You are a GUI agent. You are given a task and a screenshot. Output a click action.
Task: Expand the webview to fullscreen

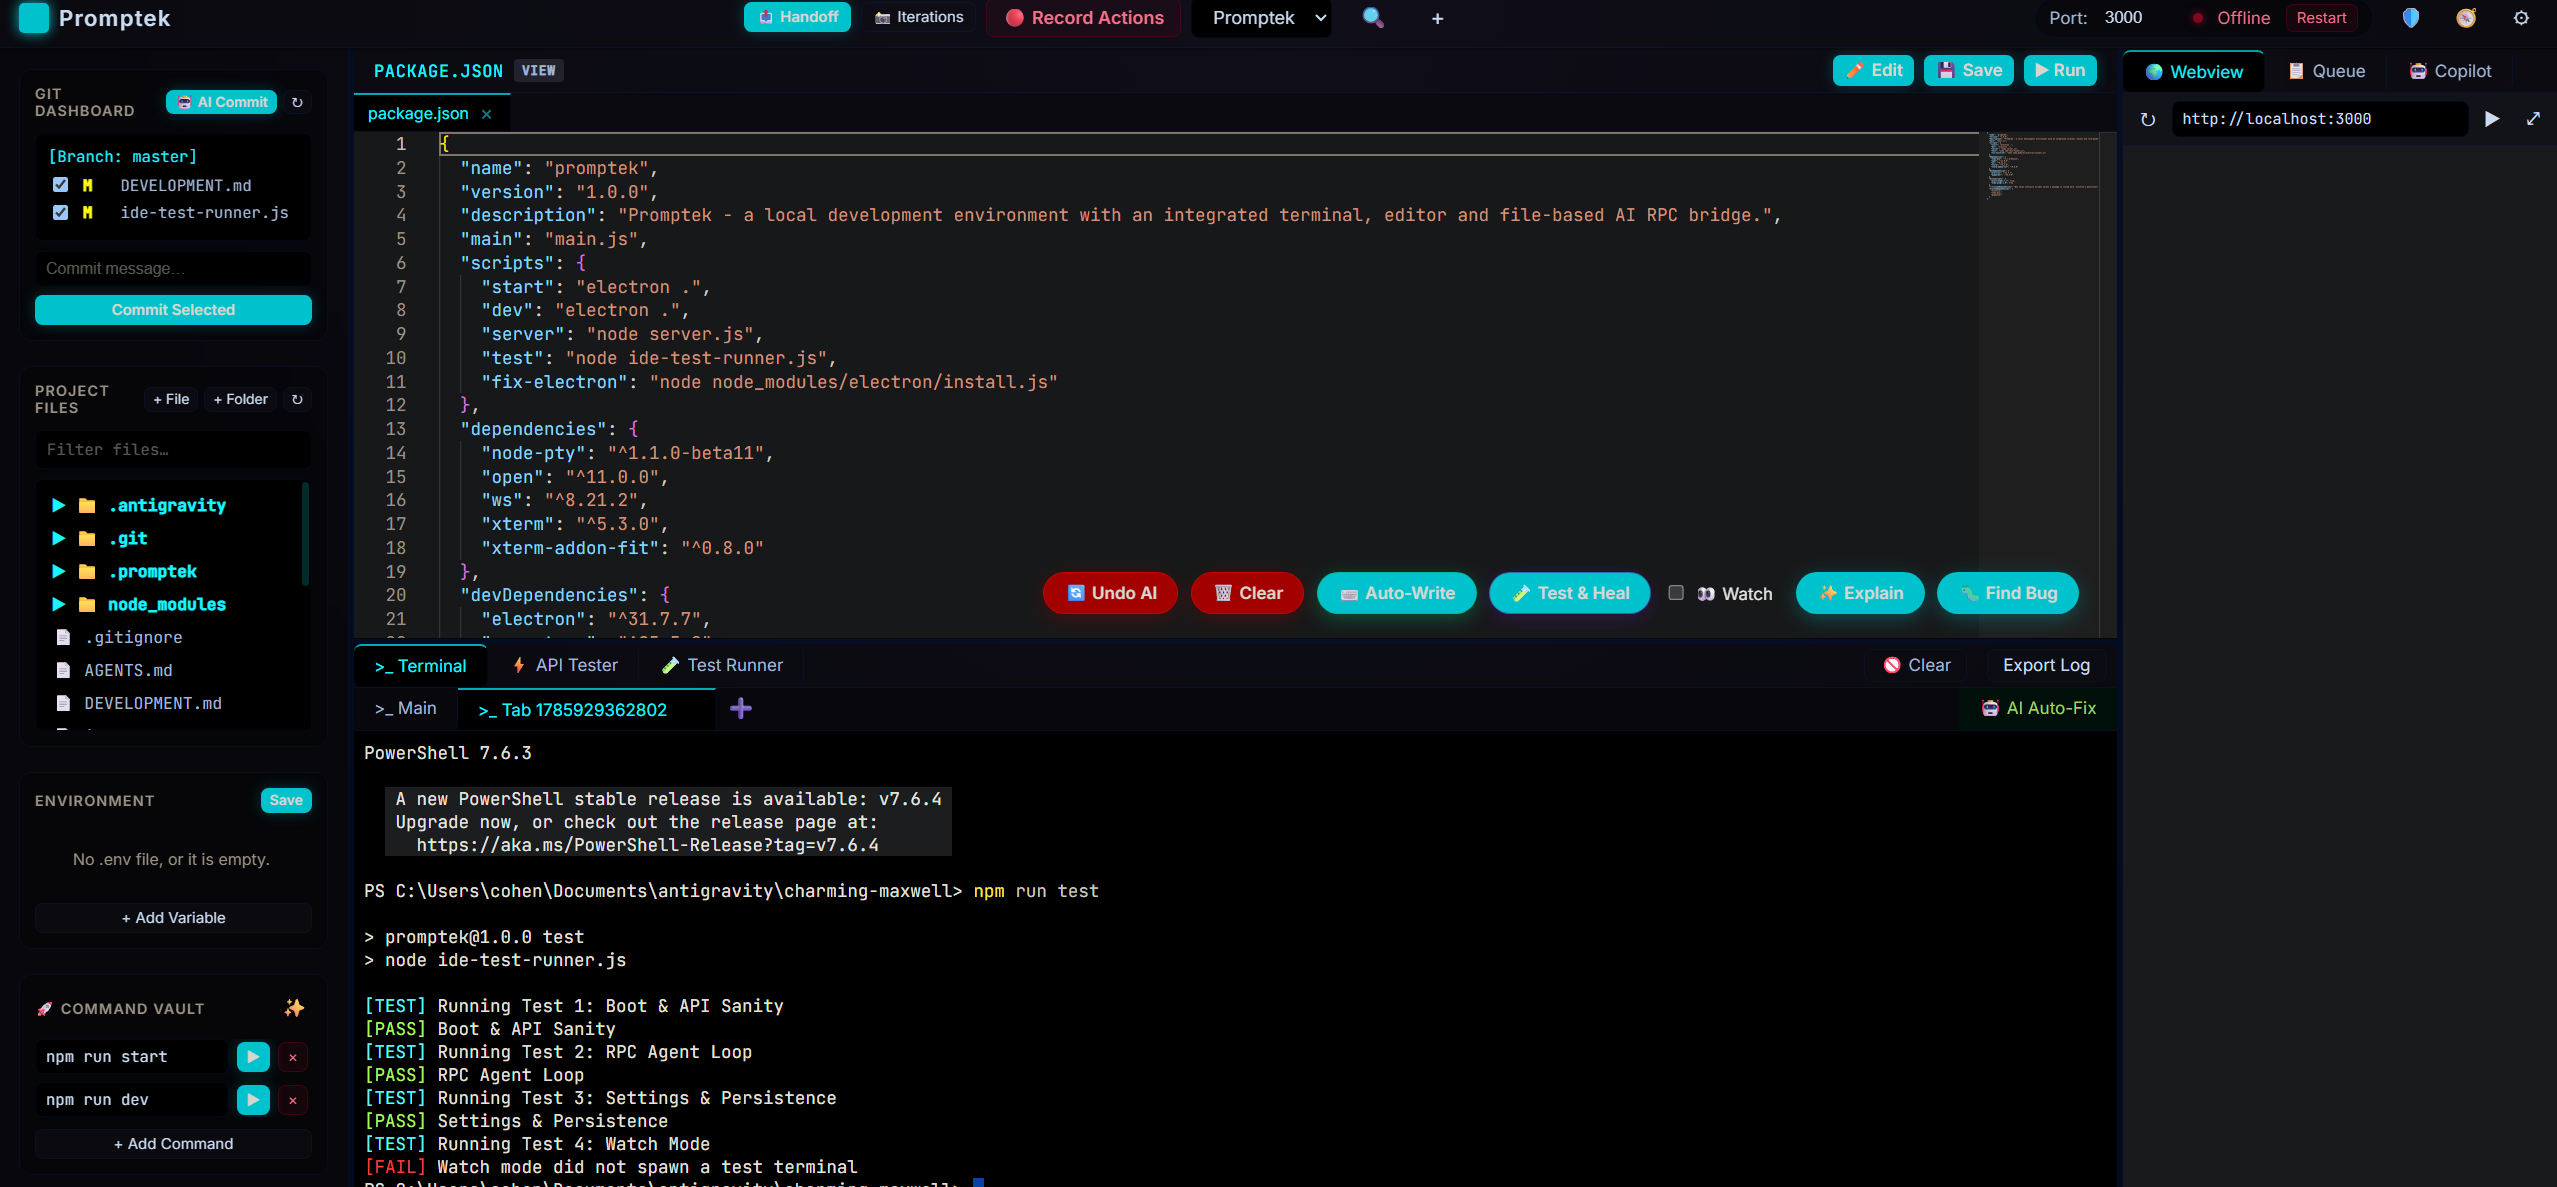point(2533,119)
